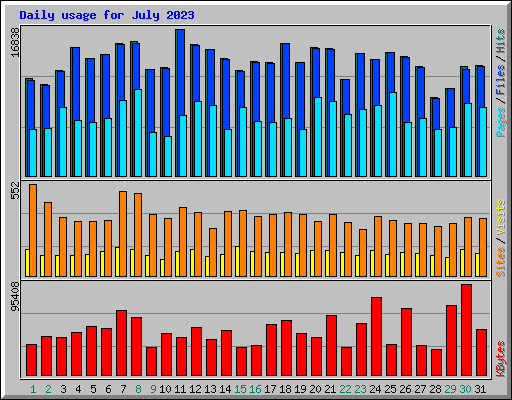Screen dimensions: 512x400
Task: Select the 95408 axis value of KBytes chart
Action: [15, 297]
